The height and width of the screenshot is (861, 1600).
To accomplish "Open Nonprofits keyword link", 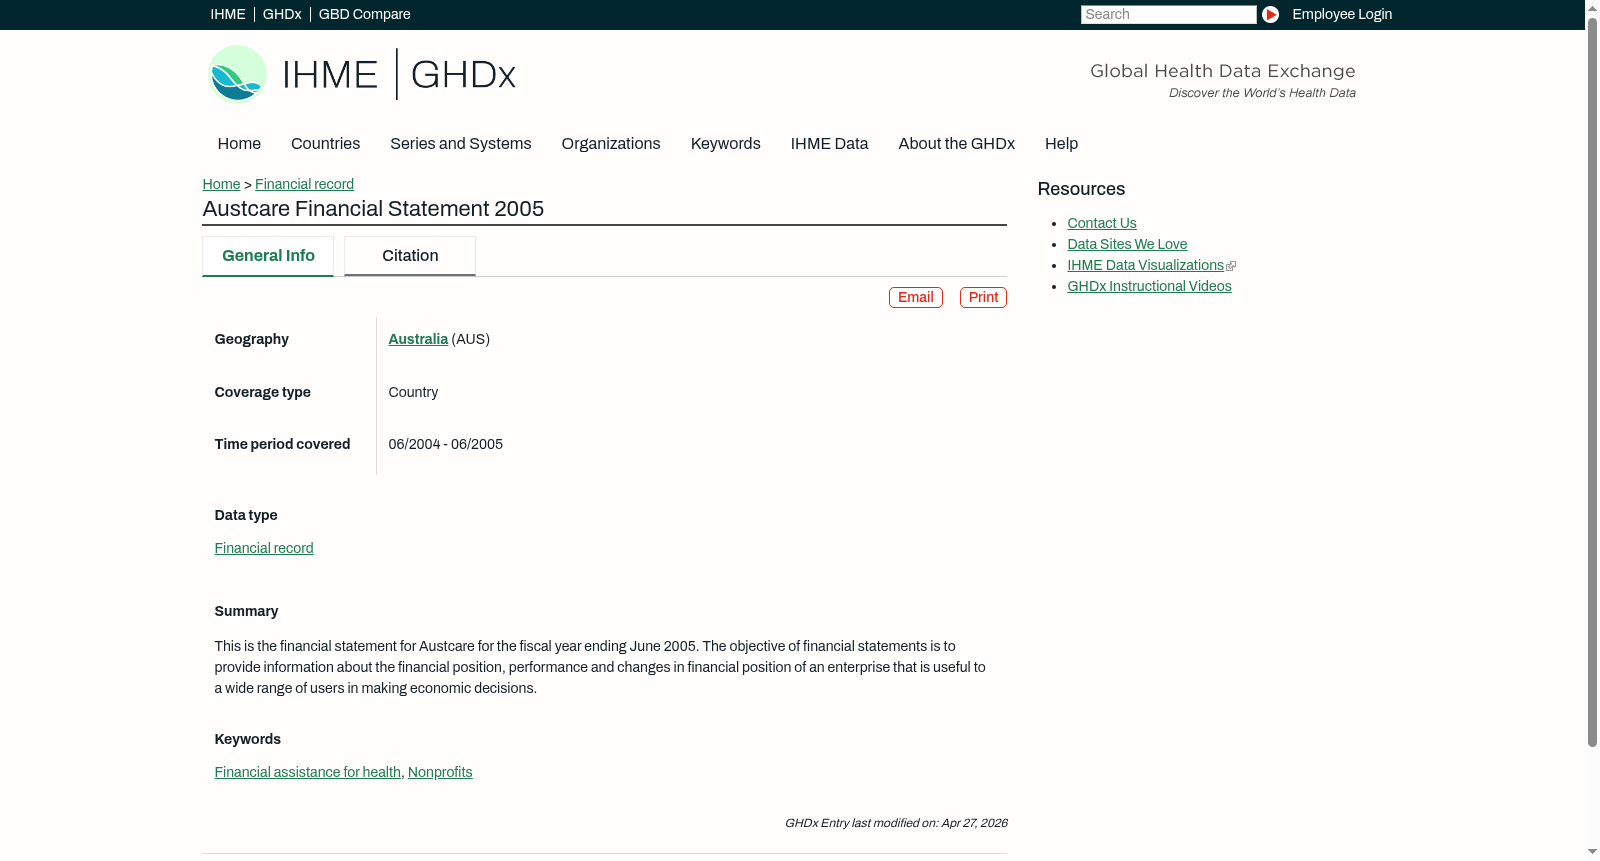I will (x=440, y=772).
